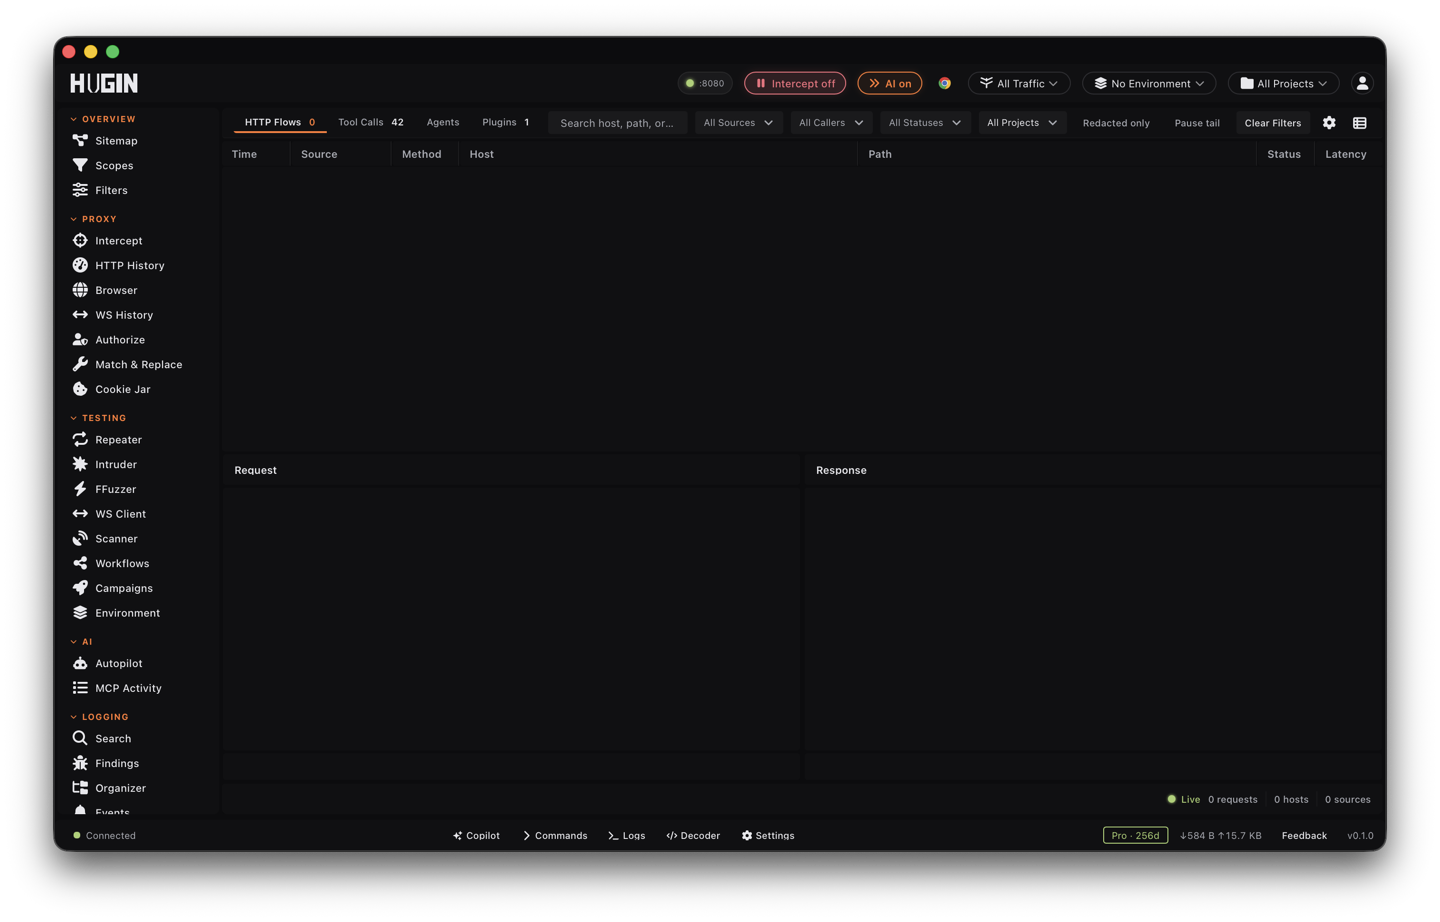Open Workflows share-node icon
1440x922 pixels.
tap(80, 563)
